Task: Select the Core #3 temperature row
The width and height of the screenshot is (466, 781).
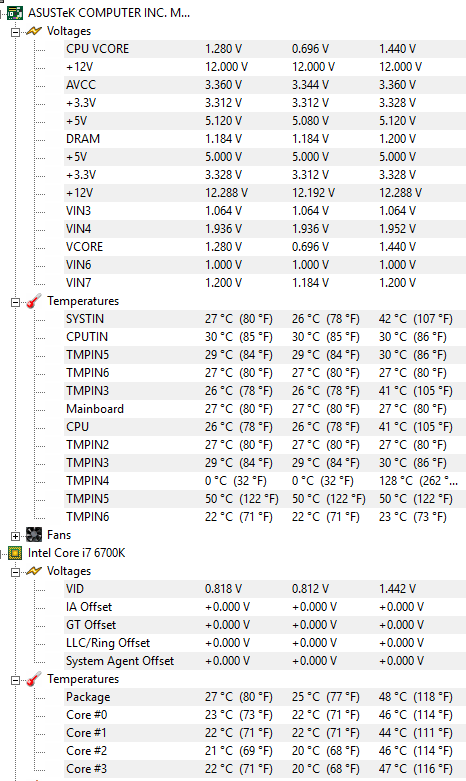Action: tap(263, 769)
